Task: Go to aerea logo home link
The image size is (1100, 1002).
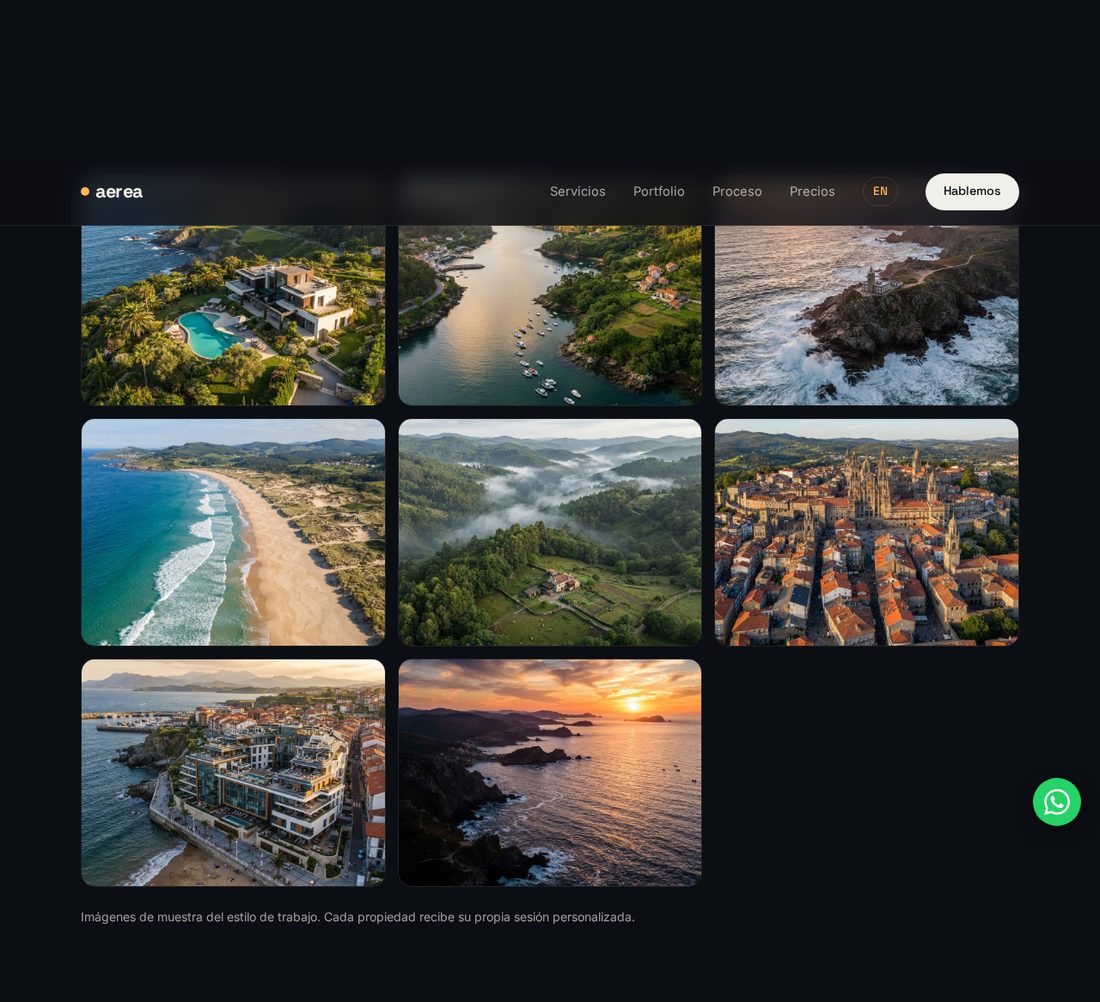Action: tap(112, 192)
